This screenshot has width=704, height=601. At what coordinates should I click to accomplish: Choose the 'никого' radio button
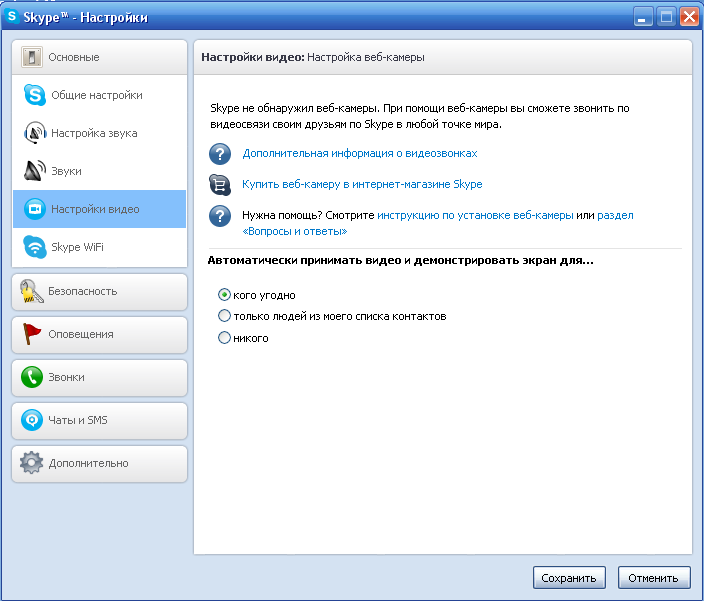pos(224,338)
